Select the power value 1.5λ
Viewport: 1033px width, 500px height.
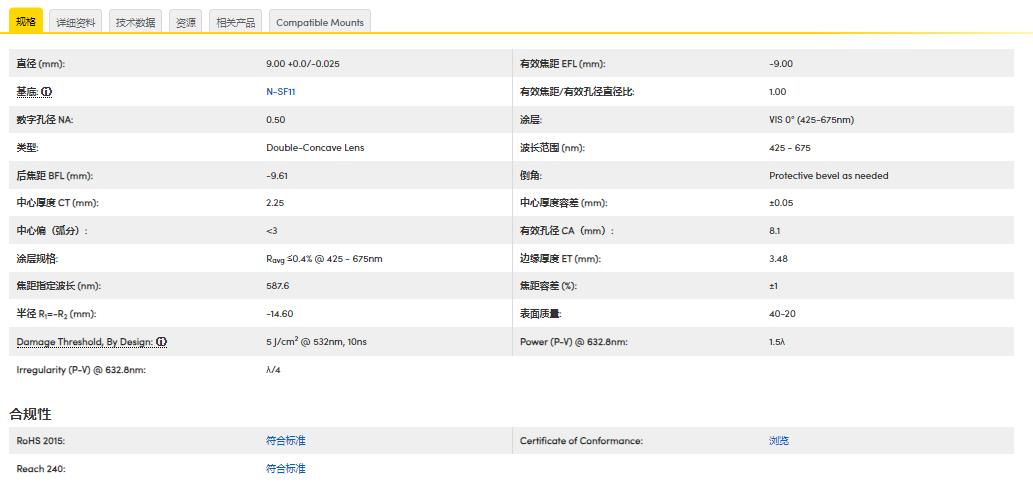(x=776, y=342)
